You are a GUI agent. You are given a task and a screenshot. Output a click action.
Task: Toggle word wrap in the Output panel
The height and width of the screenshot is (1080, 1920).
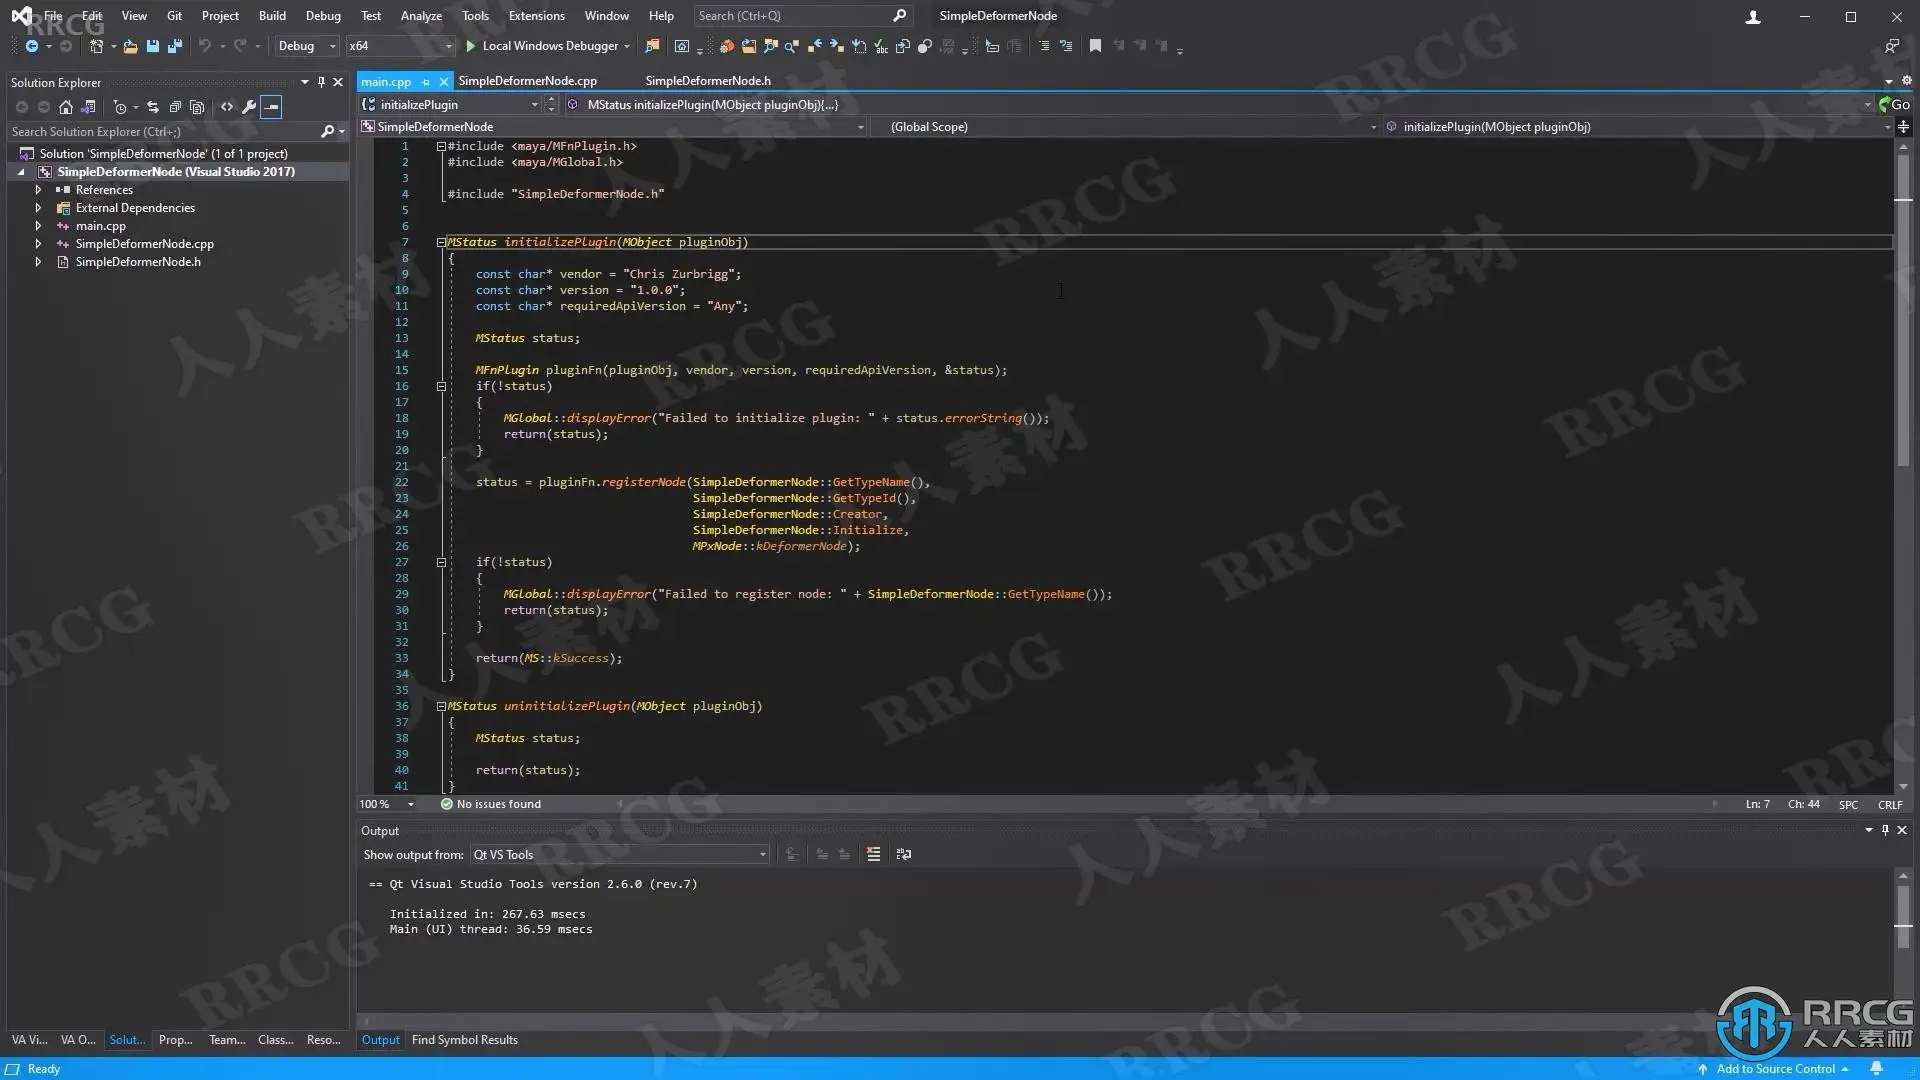pyautogui.click(x=904, y=854)
